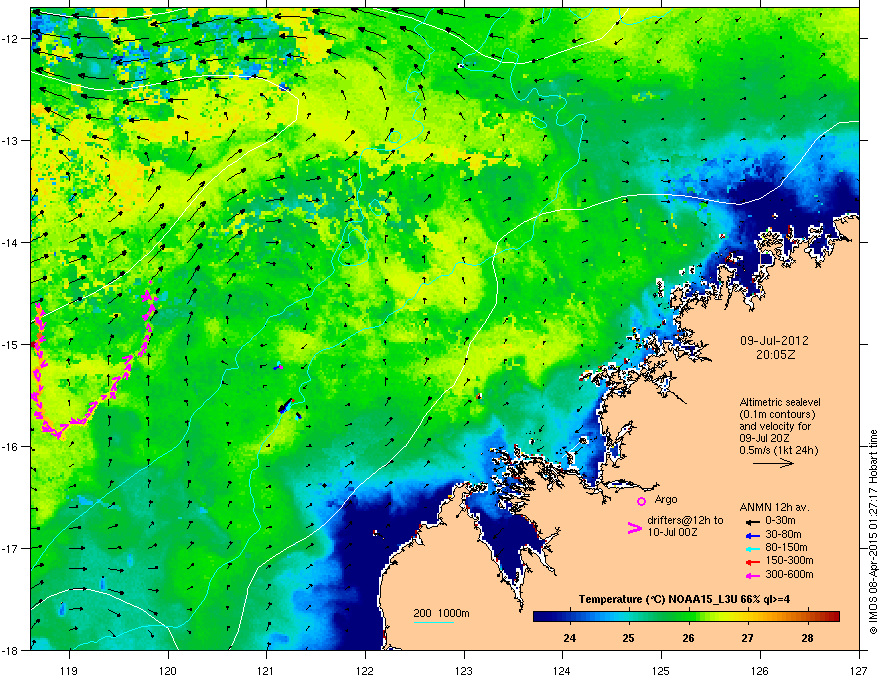880x680 pixels.
Task: Click the '09-Jul 20Z' legend line
Action: (x=765, y=438)
